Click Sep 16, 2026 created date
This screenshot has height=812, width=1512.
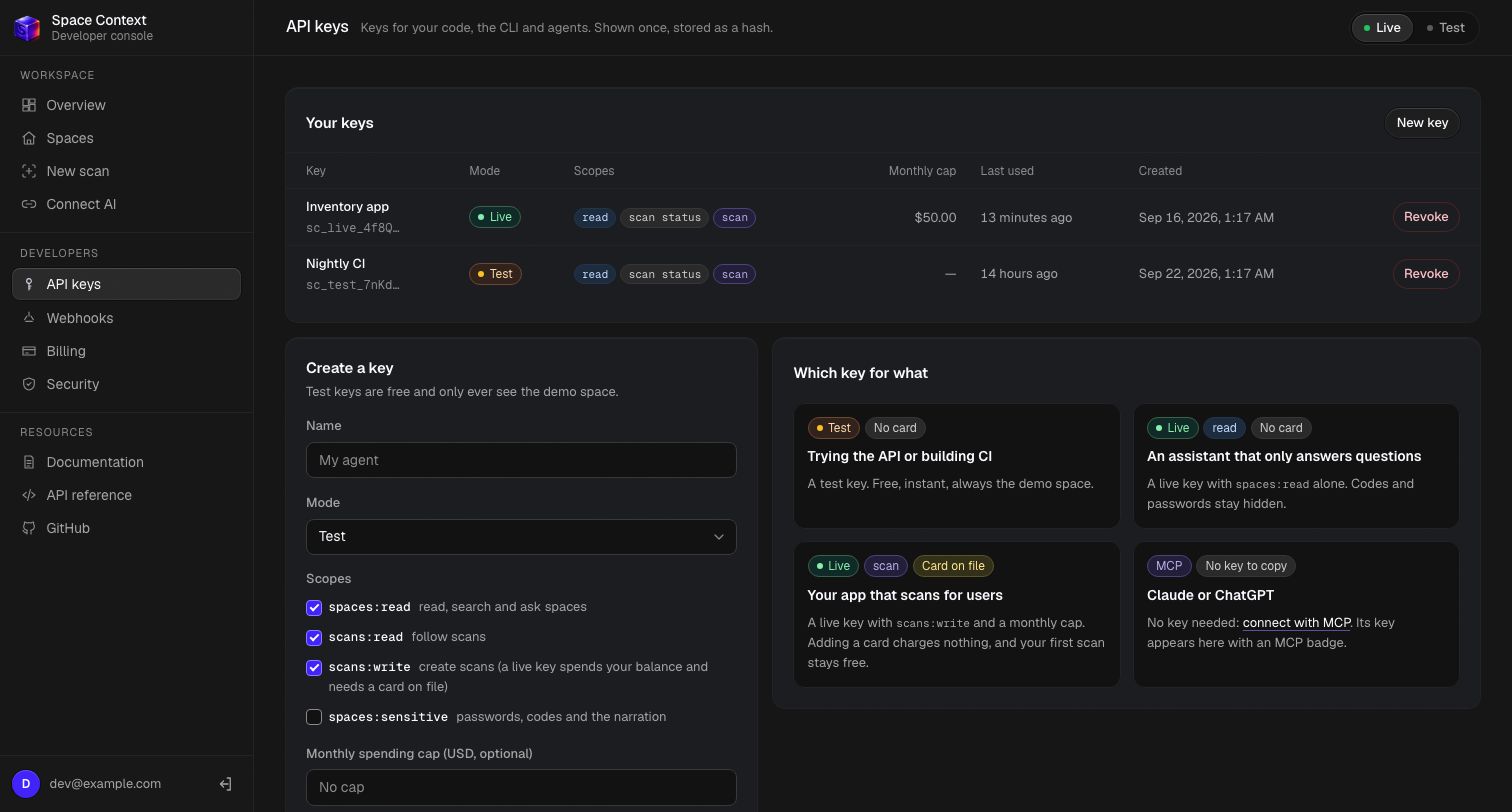(1206, 217)
